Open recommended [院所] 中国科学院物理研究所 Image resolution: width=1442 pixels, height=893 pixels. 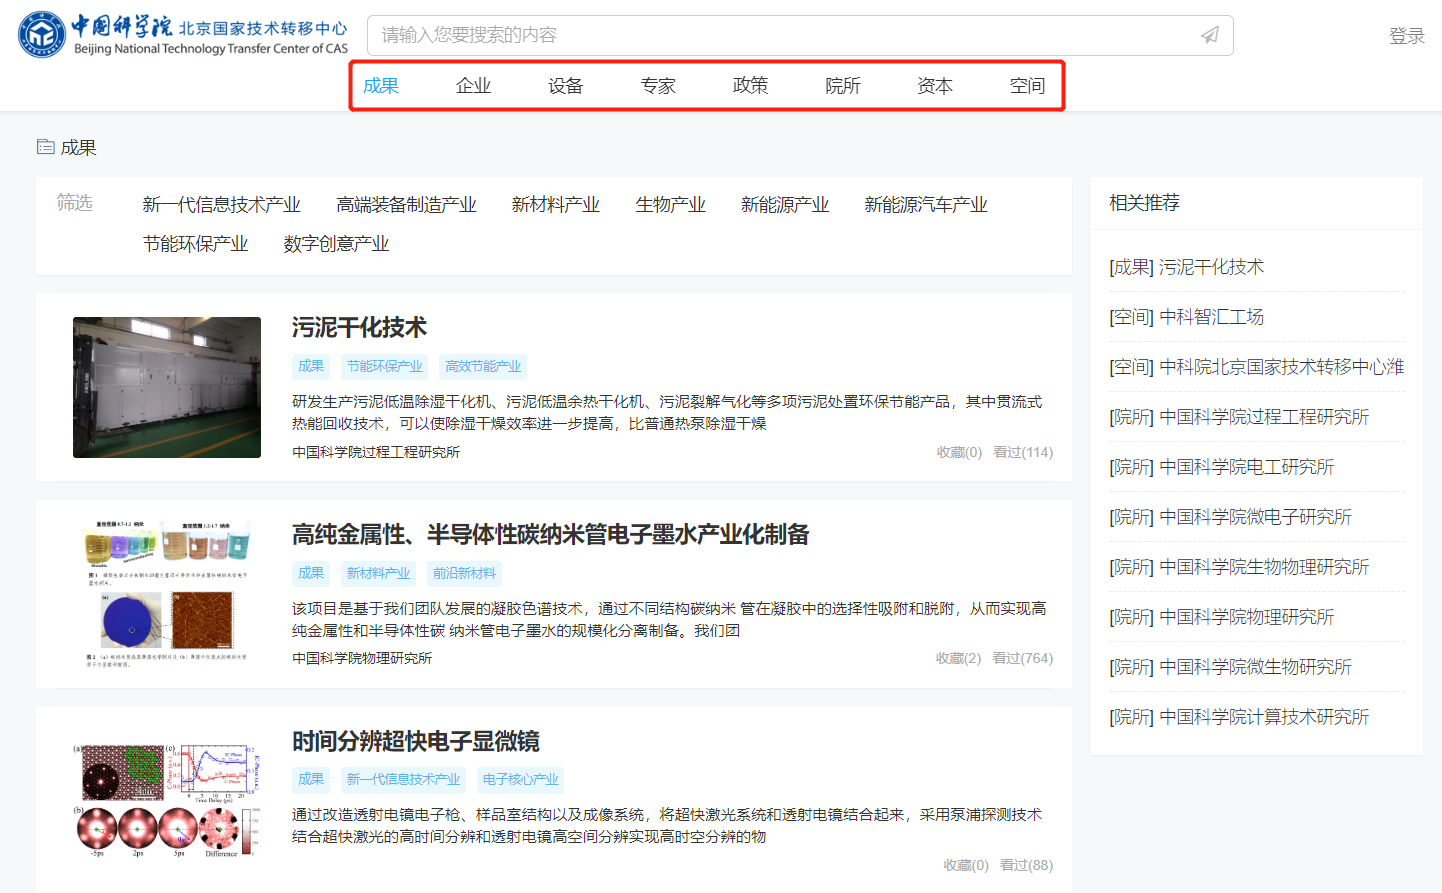click(x=1221, y=617)
